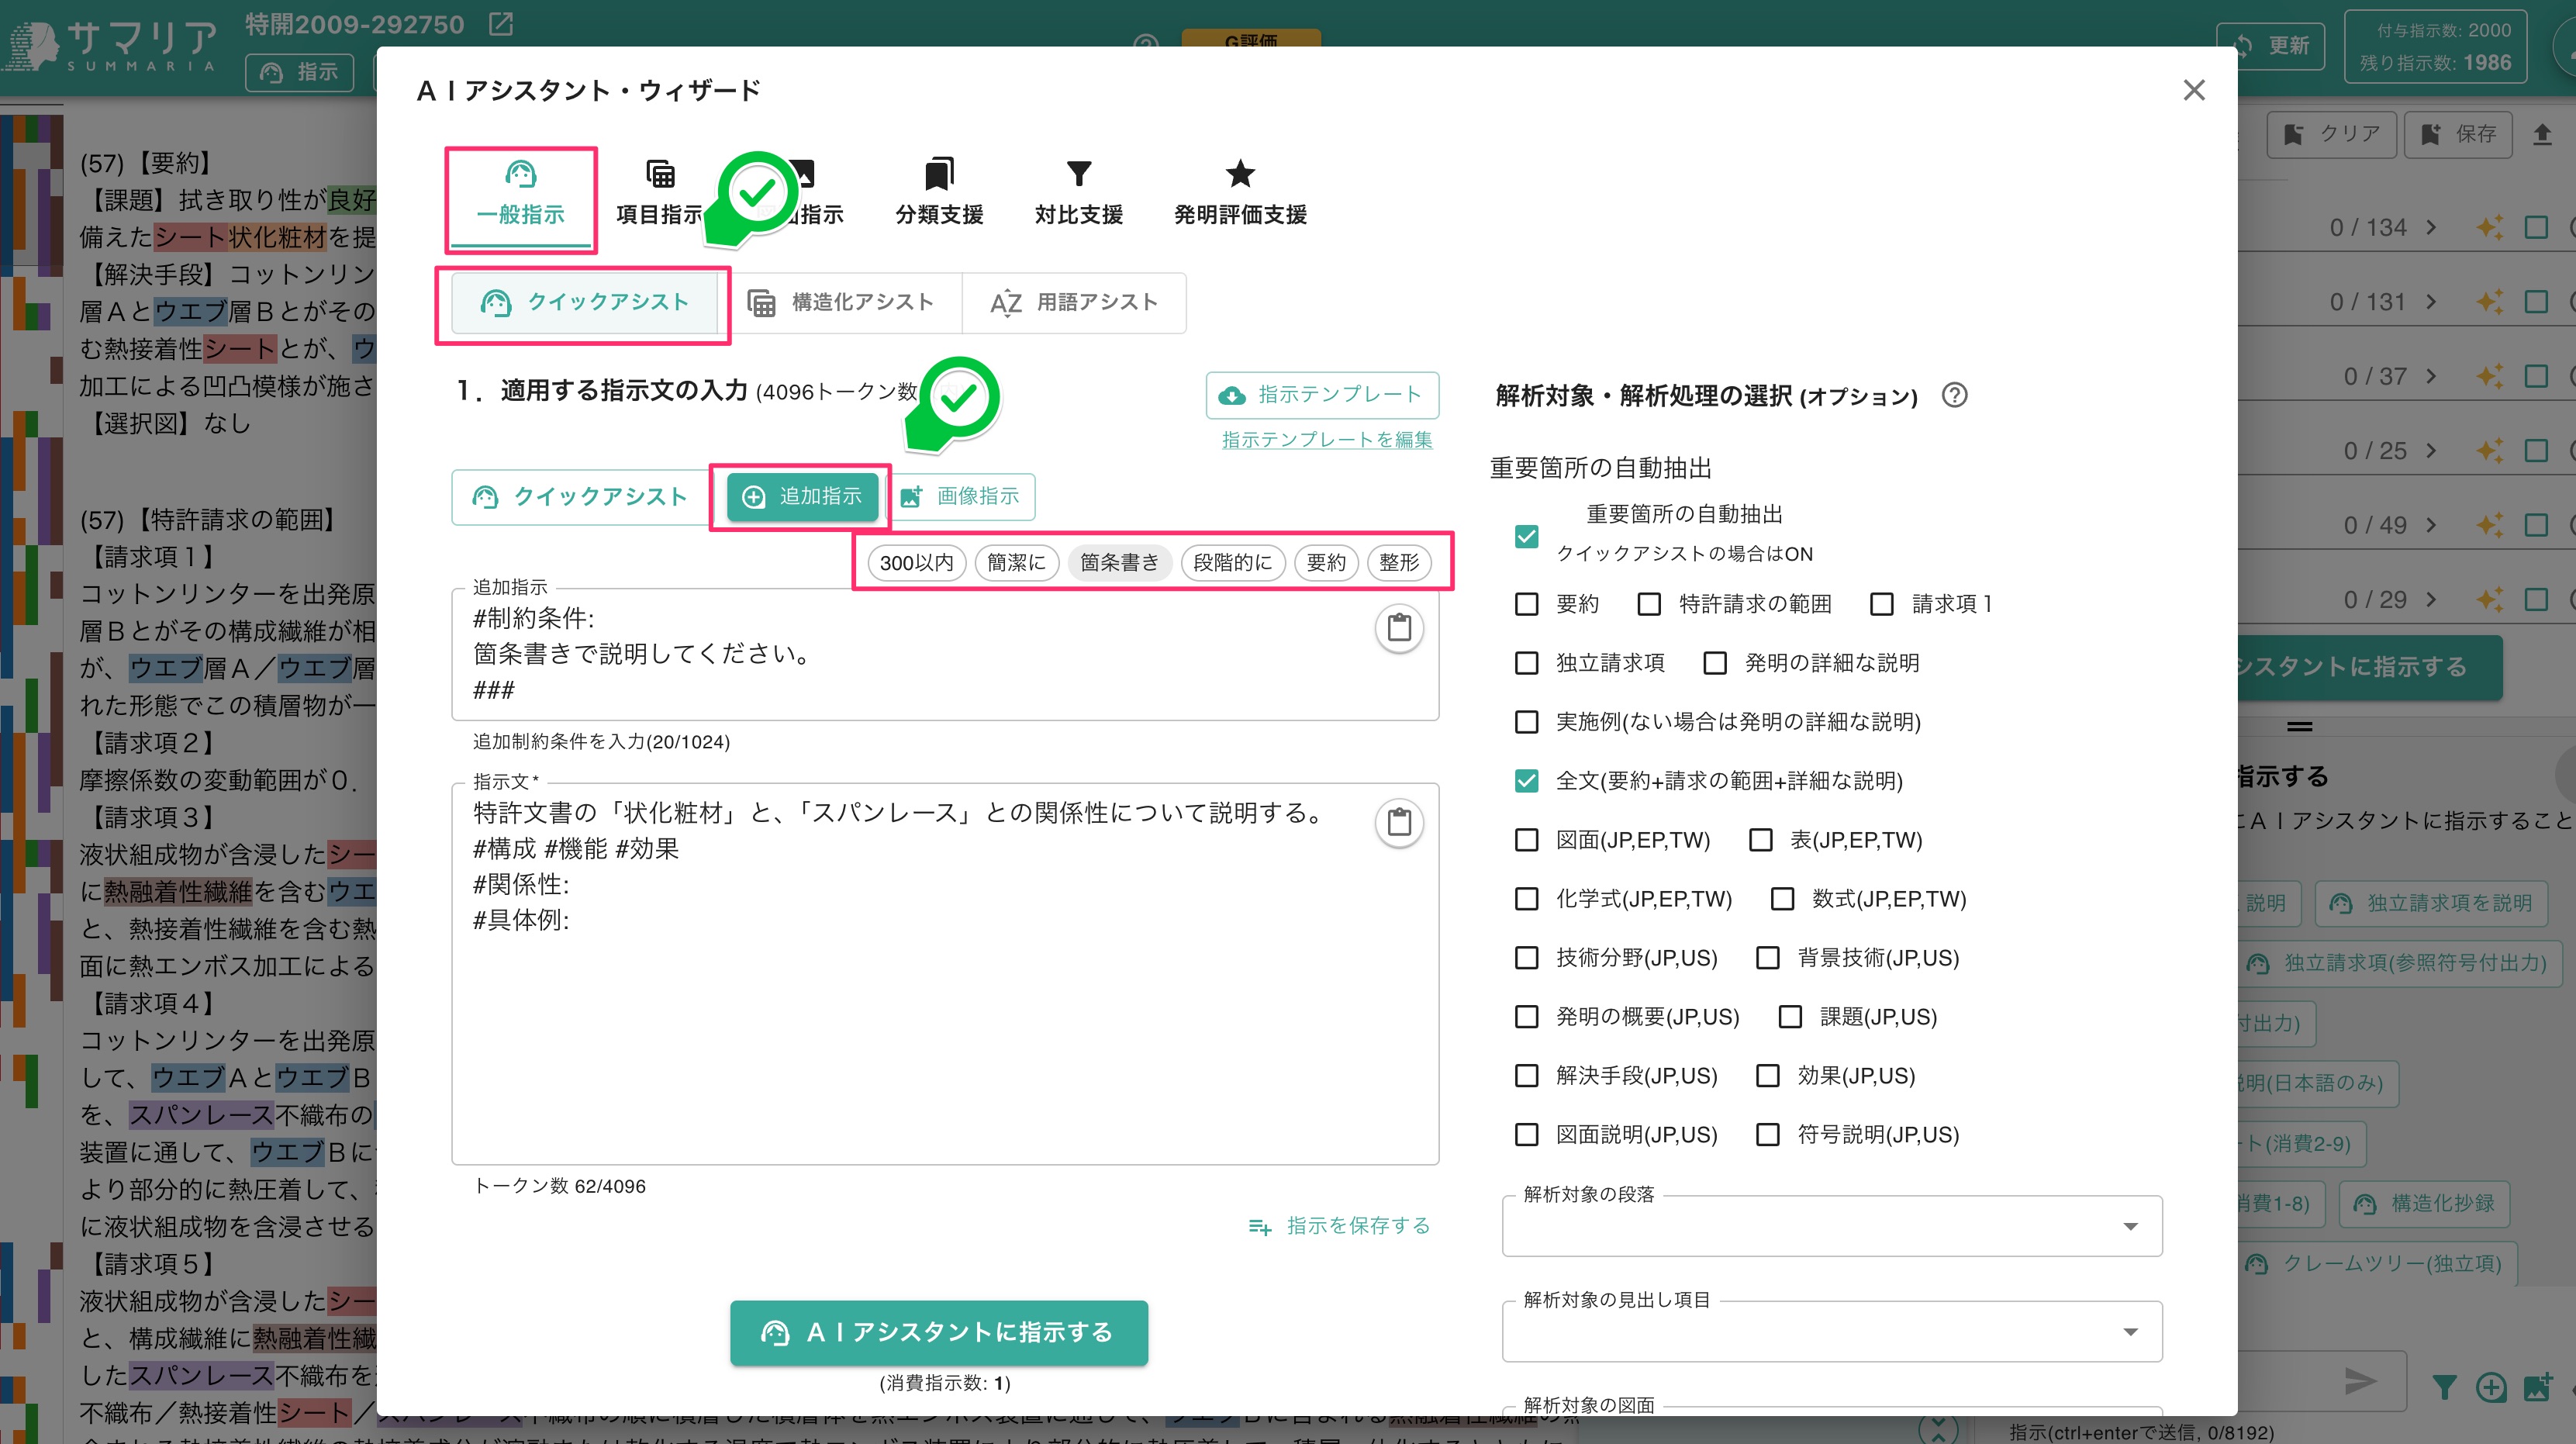Click 更新 button in background header
Image resolution: width=2576 pixels, height=1444 pixels.
pyautogui.click(x=2272, y=46)
